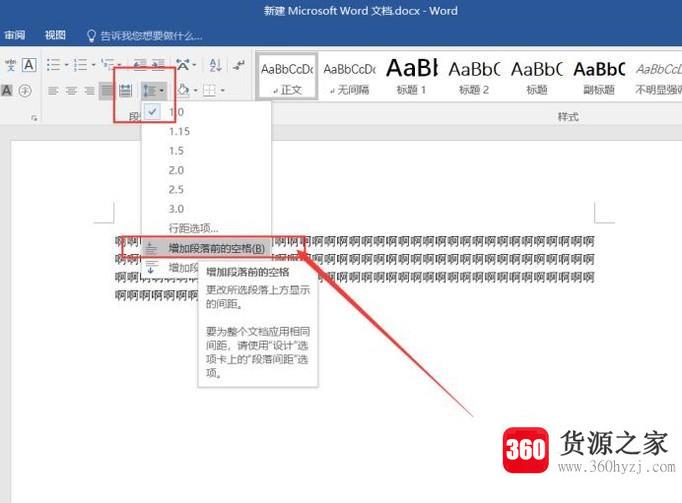The image size is (682, 503).
Task: Apply borders with the borders icon
Action: pyautogui.click(x=210, y=90)
